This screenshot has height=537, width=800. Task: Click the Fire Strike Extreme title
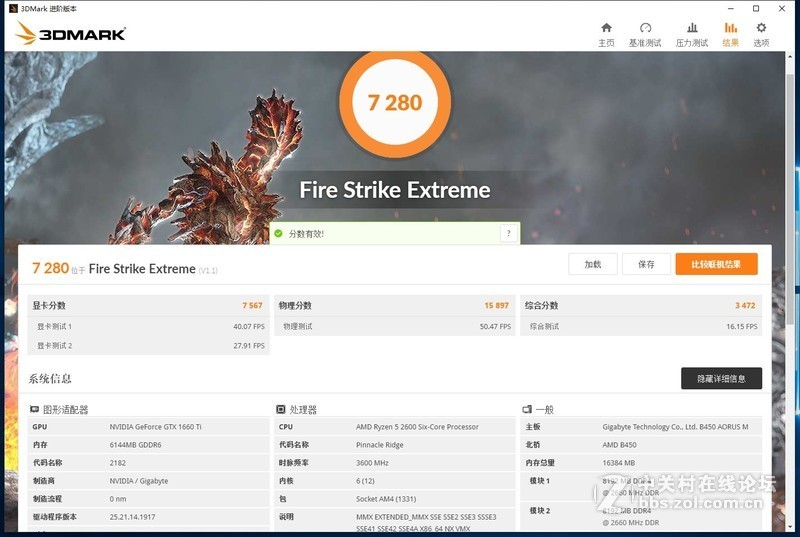(x=395, y=190)
